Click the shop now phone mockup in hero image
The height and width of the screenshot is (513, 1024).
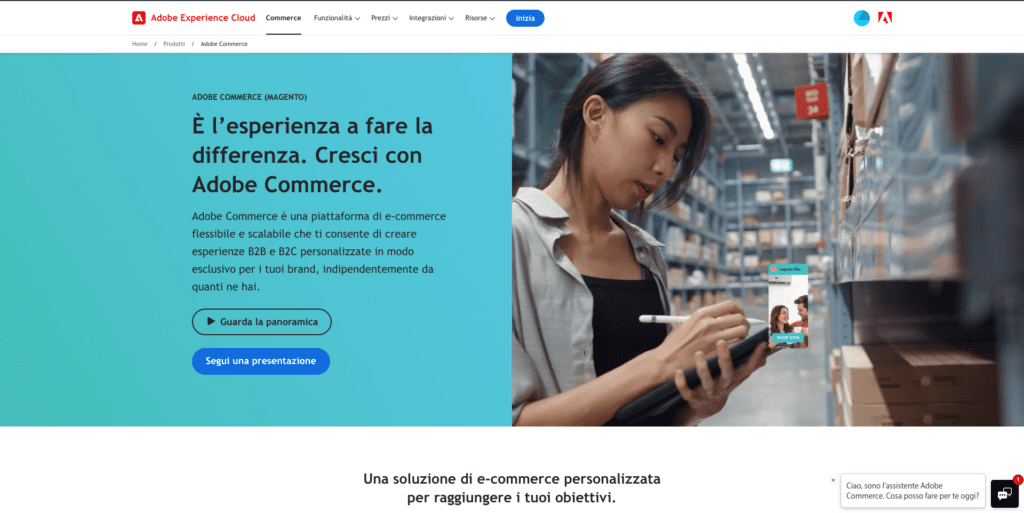tap(788, 306)
